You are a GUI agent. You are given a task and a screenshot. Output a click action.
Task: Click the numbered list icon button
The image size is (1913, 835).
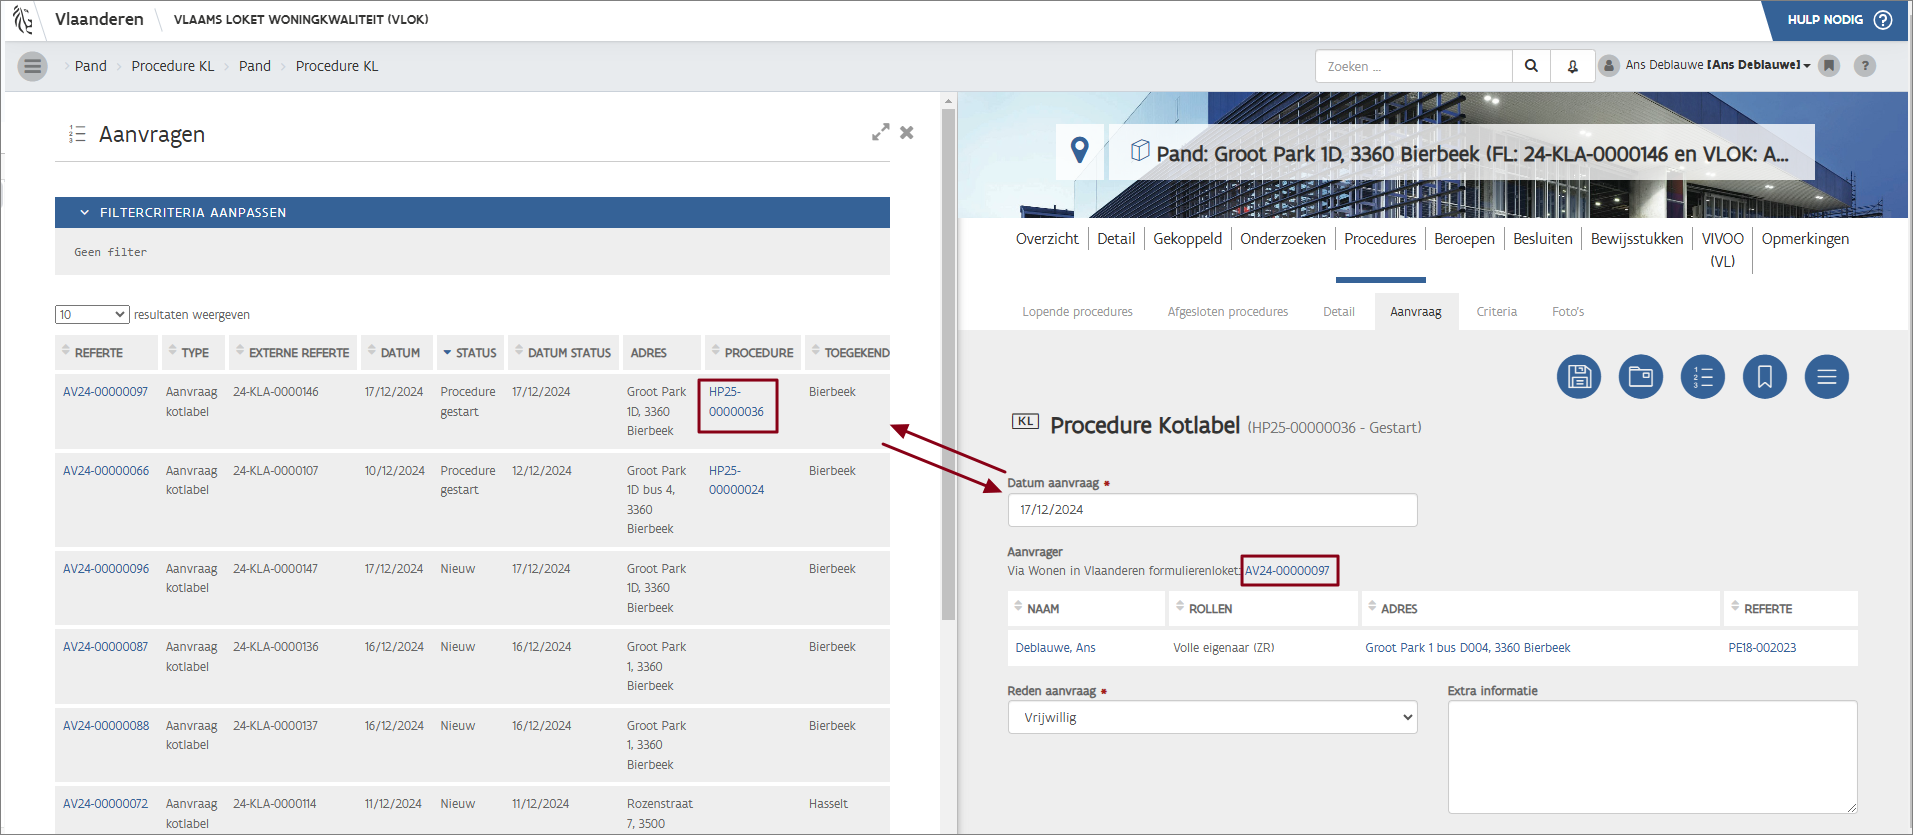(x=1702, y=377)
